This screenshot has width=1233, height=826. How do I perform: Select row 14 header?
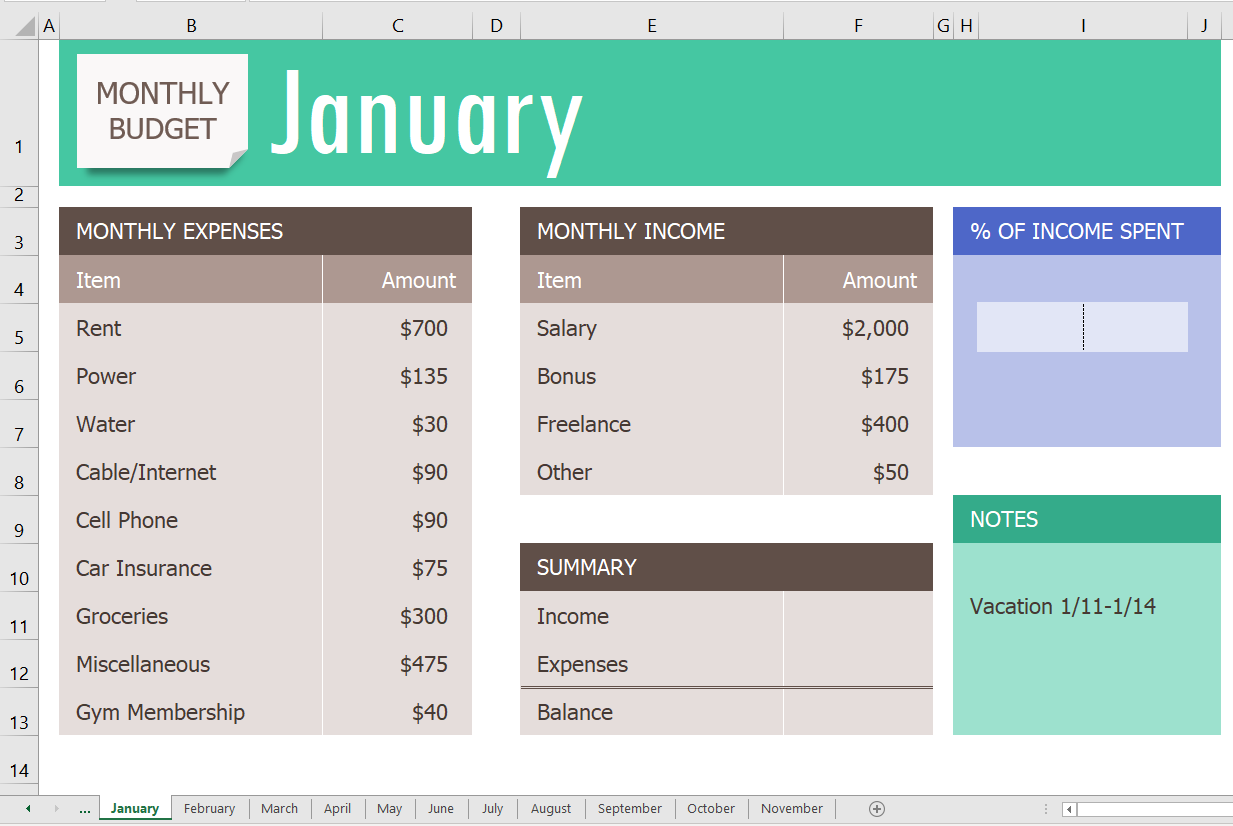pyautogui.click(x=19, y=760)
